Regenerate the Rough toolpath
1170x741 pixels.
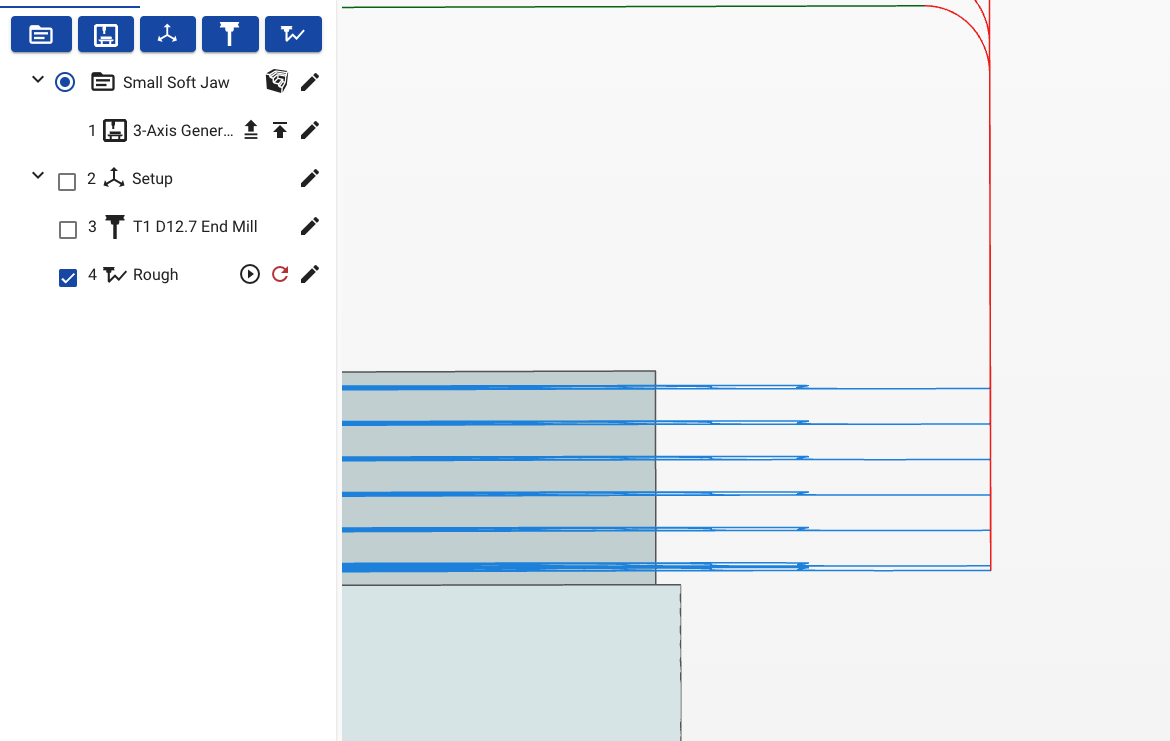click(x=280, y=274)
